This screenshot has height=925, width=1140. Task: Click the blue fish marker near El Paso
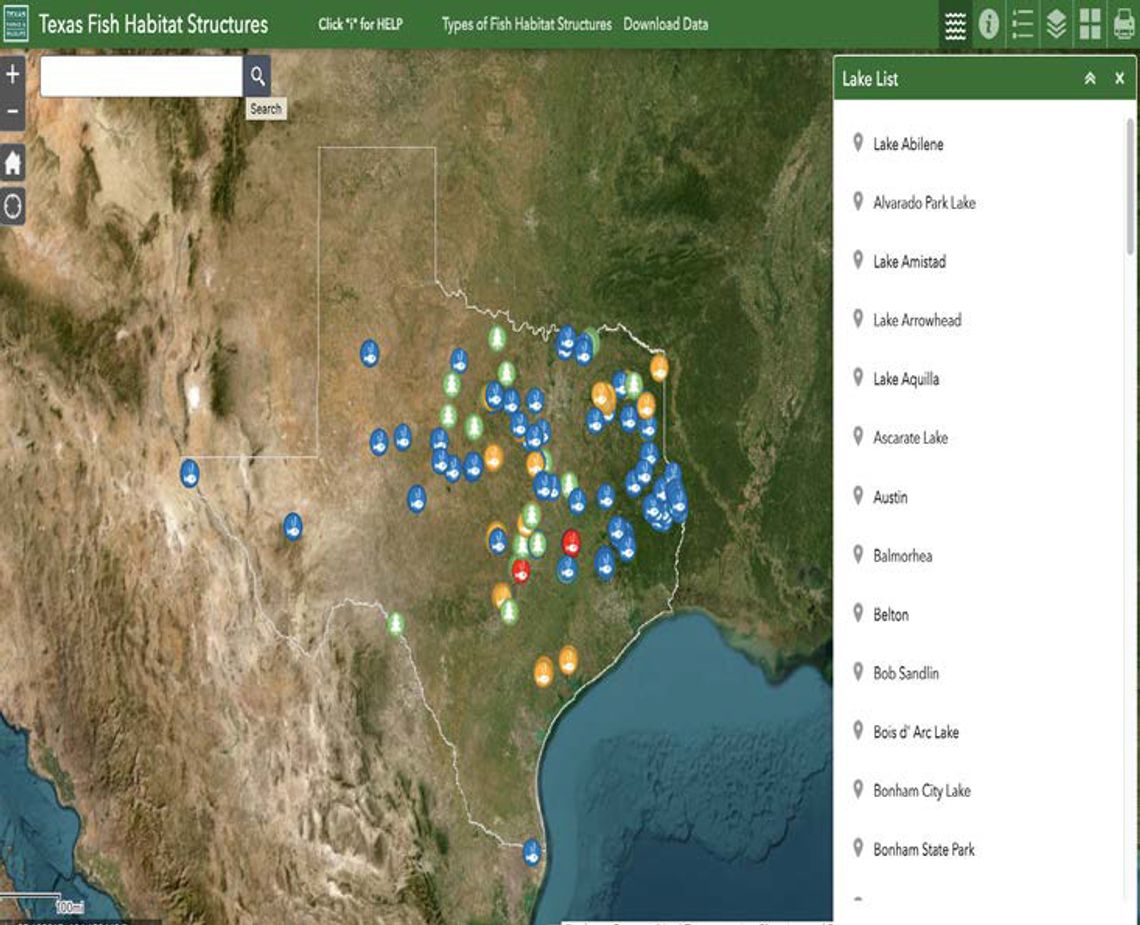pyautogui.click(x=190, y=473)
